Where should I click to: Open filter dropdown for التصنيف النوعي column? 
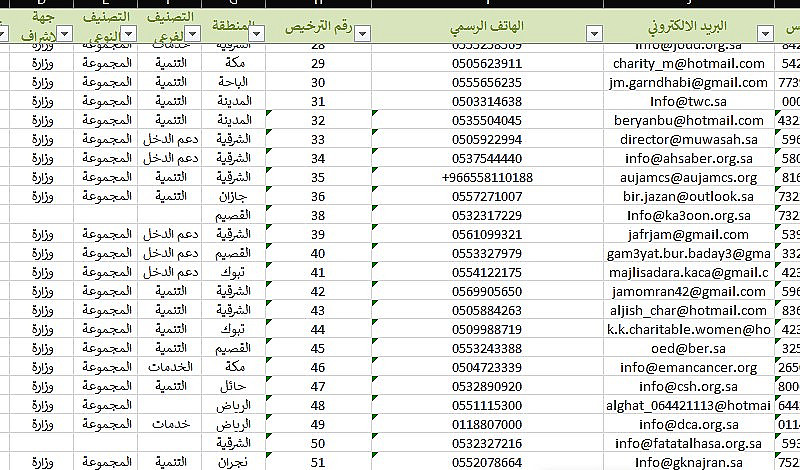click(128, 34)
